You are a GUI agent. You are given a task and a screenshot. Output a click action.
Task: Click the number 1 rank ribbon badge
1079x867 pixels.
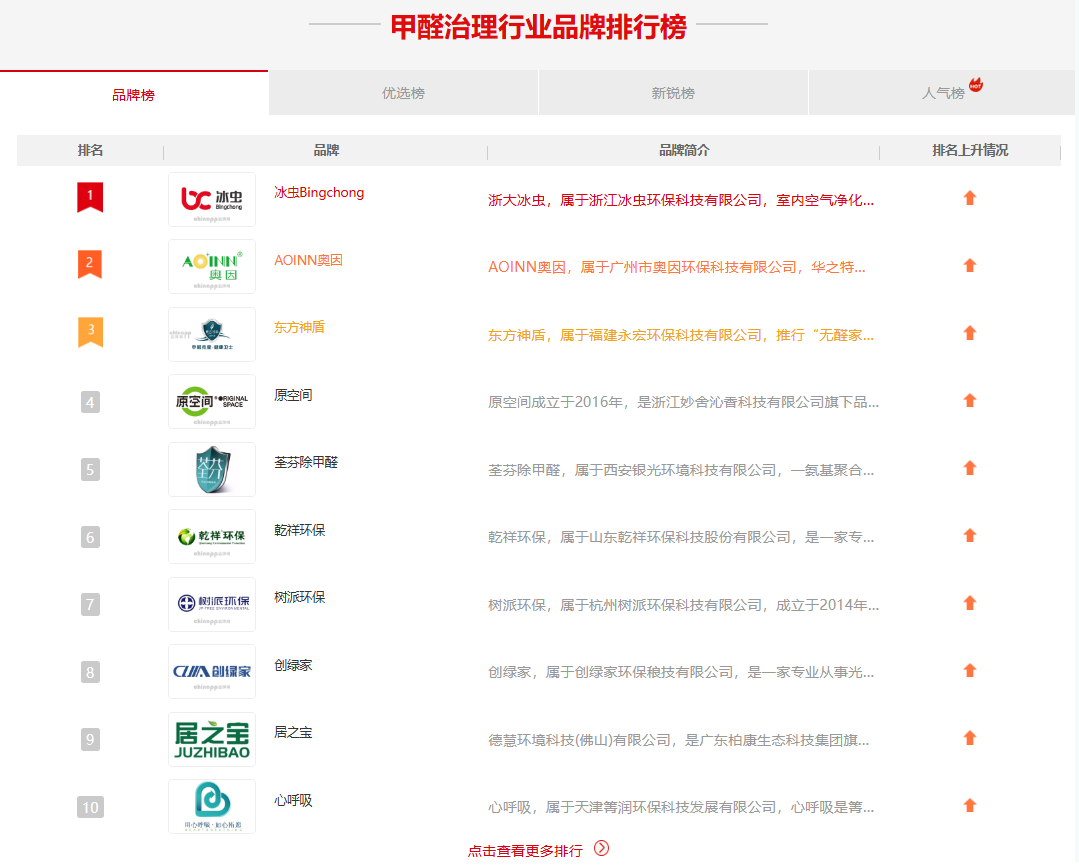click(90, 197)
